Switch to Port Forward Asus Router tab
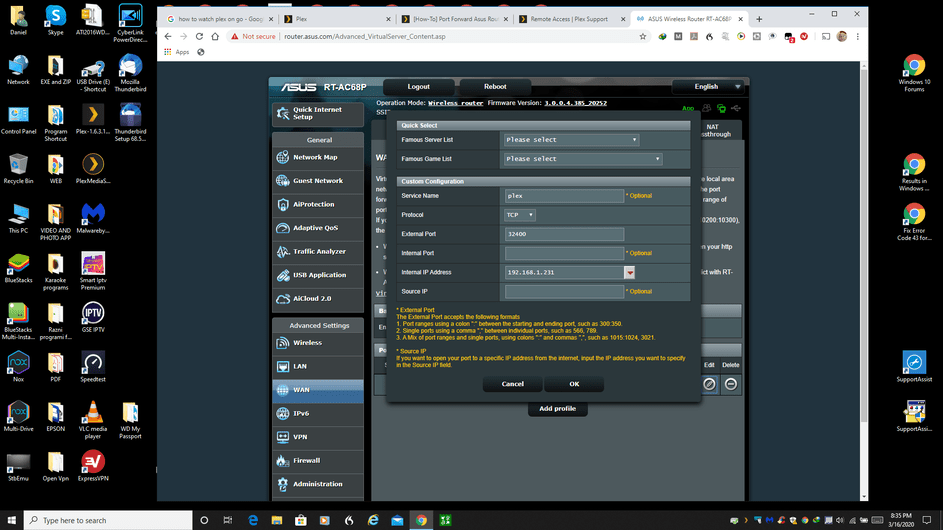This screenshot has width=943, height=530. [x=455, y=19]
